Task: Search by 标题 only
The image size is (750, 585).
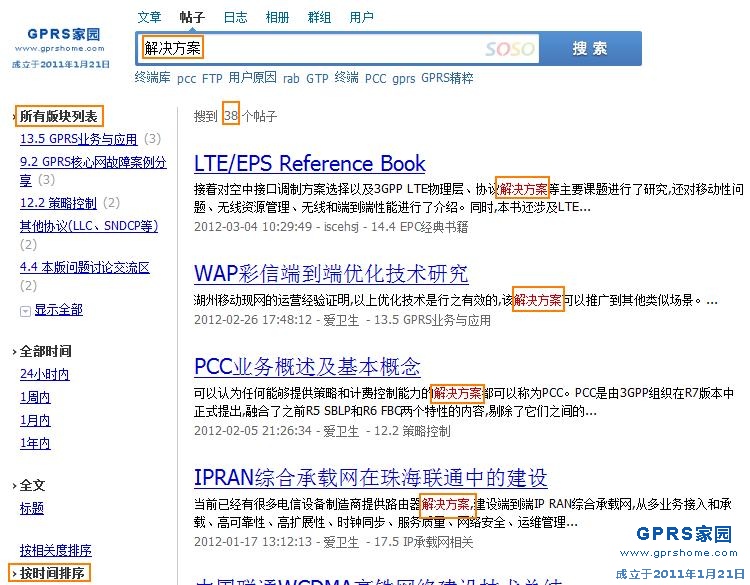Action: 32,508
